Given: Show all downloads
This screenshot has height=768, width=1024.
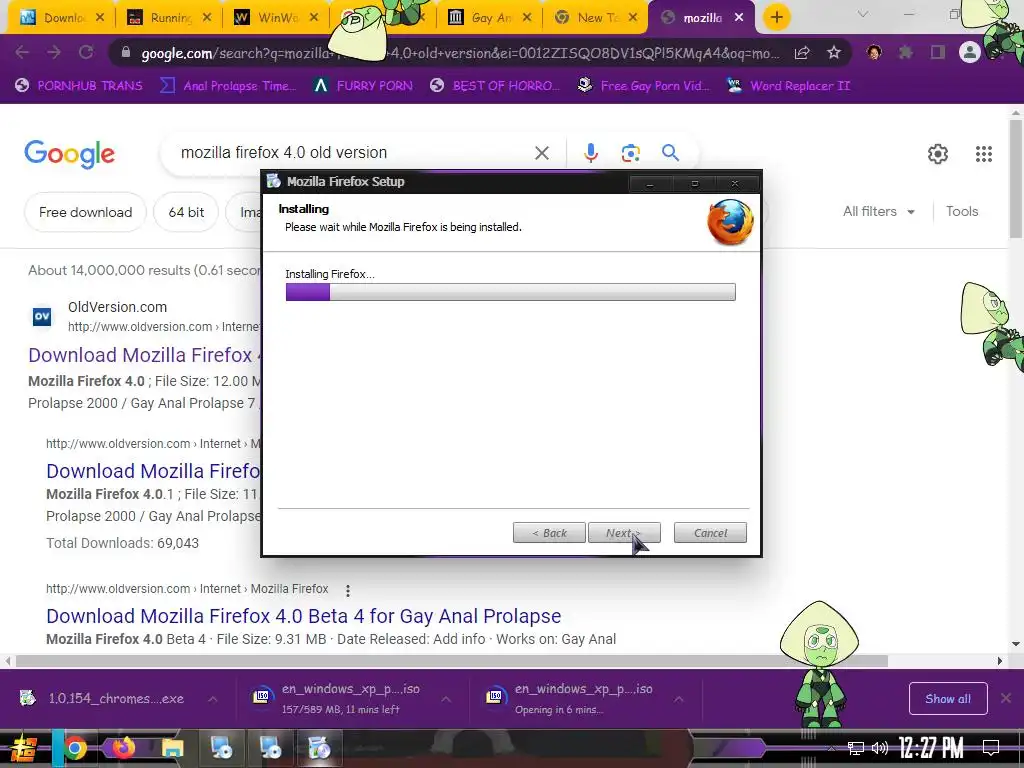Looking at the screenshot, I should coord(948,699).
